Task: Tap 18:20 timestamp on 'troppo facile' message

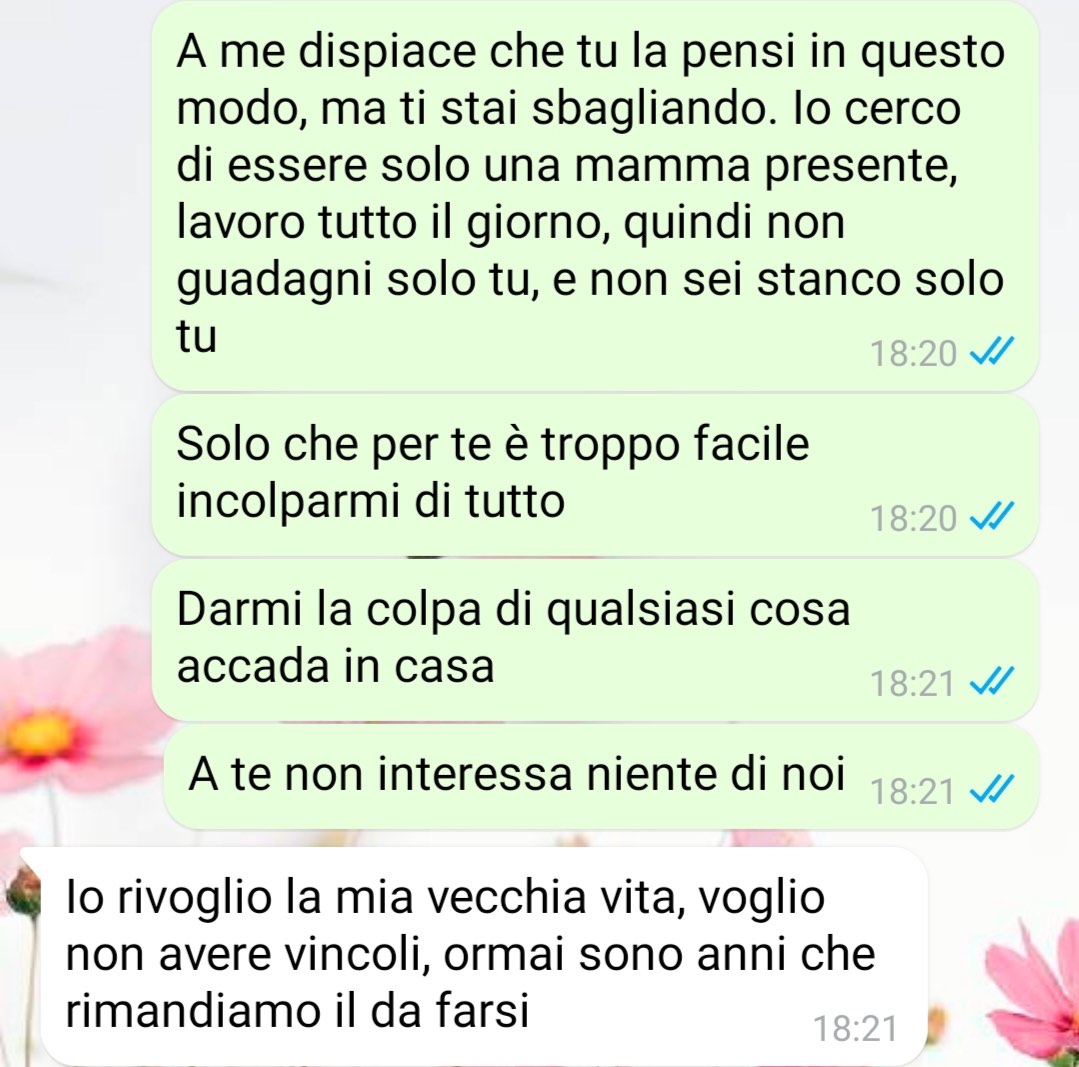Action: [913, 519]
